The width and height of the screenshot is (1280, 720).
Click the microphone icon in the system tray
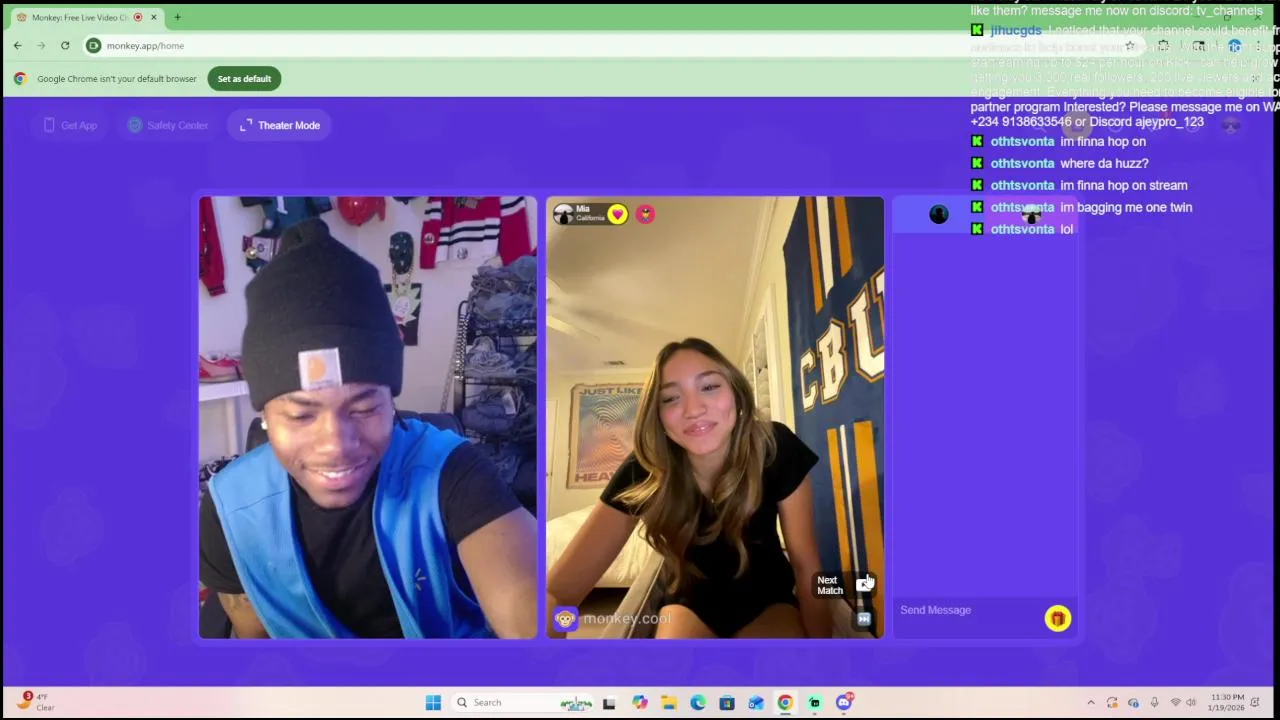pos(1154,702)
